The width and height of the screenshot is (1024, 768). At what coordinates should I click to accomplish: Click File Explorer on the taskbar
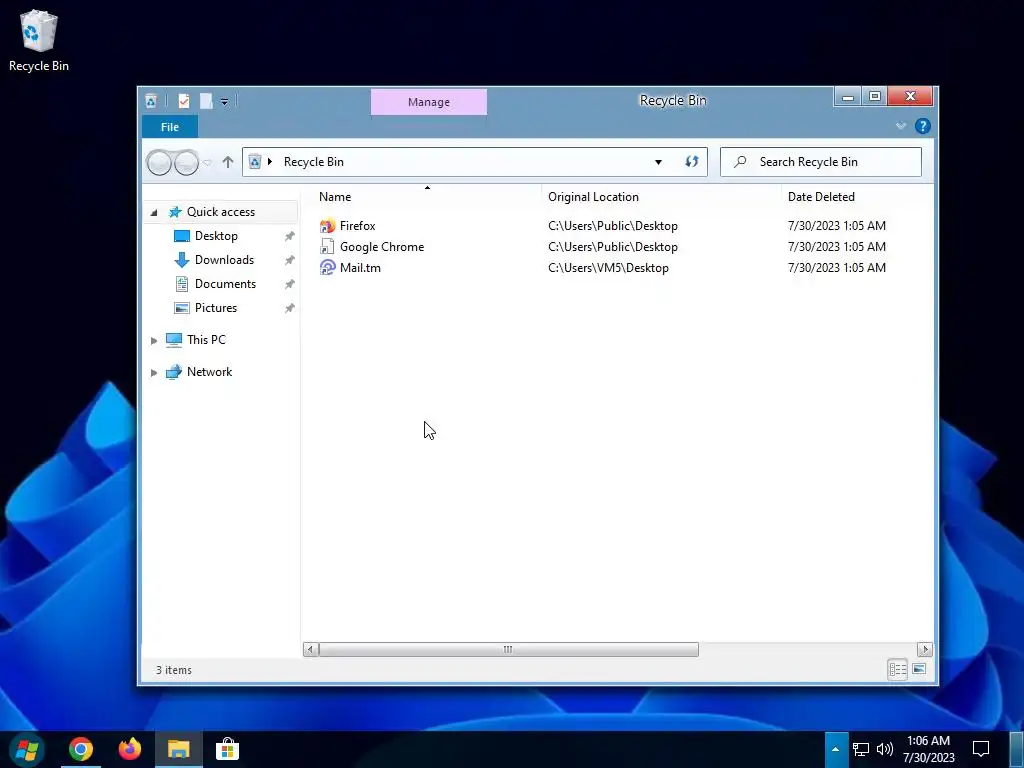[178, 750]
